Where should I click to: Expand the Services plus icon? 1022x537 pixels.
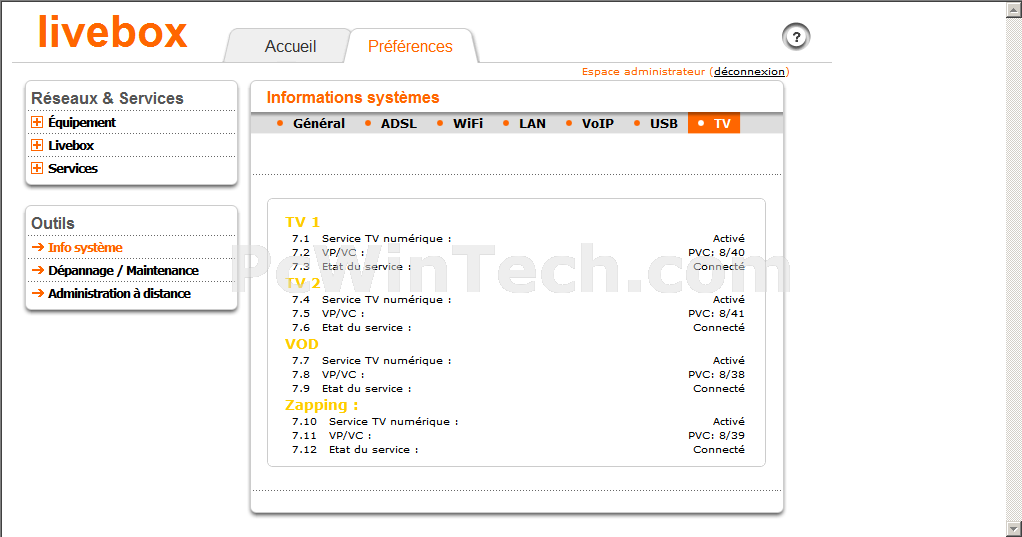coord(37,168)
